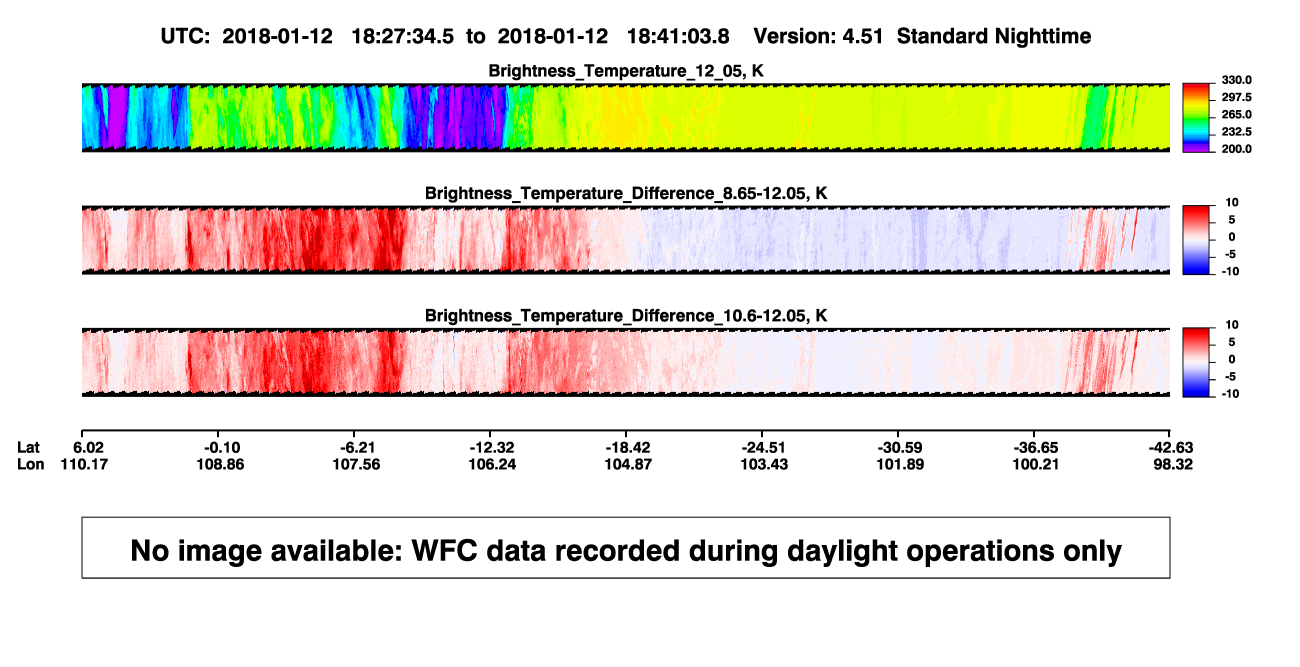Viewport: 1300px width, 667px height.
Task: Click the "Brightness_Temperature_12_05, K" title
Action: (626, 71)
